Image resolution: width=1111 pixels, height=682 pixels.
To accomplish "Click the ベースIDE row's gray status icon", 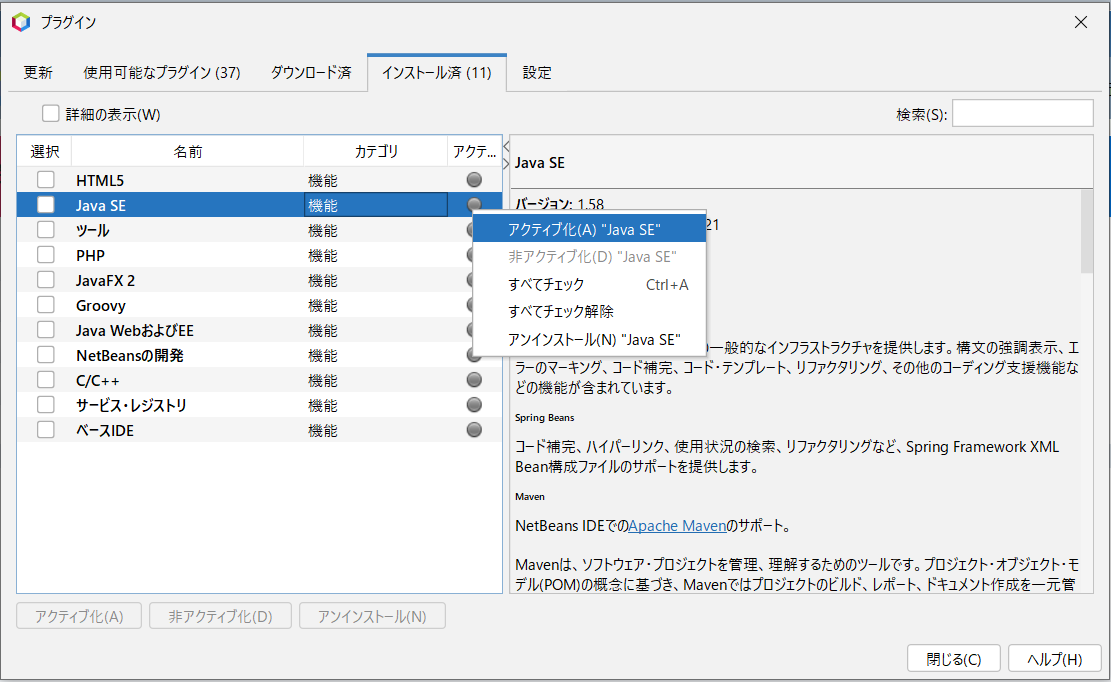I will (x=474, y=430).
